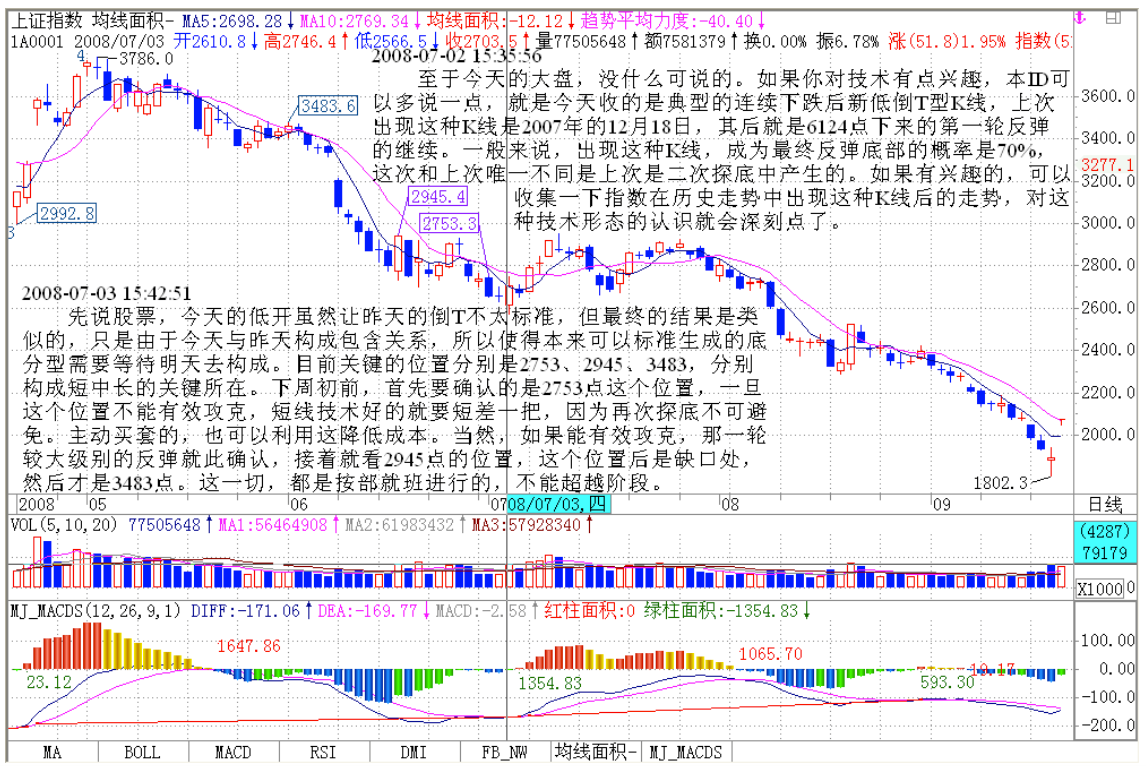Click the MA10:2769.34 value in header
Screen dimensions: 1146x766
[x=354, y=21]
